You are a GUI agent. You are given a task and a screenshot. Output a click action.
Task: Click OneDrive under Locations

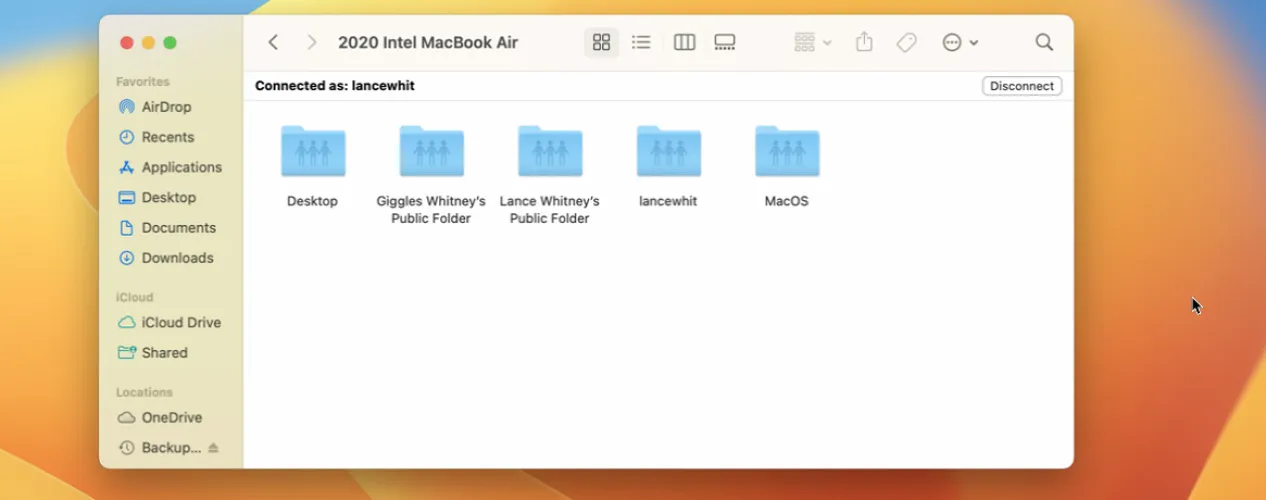click(171, 417)
